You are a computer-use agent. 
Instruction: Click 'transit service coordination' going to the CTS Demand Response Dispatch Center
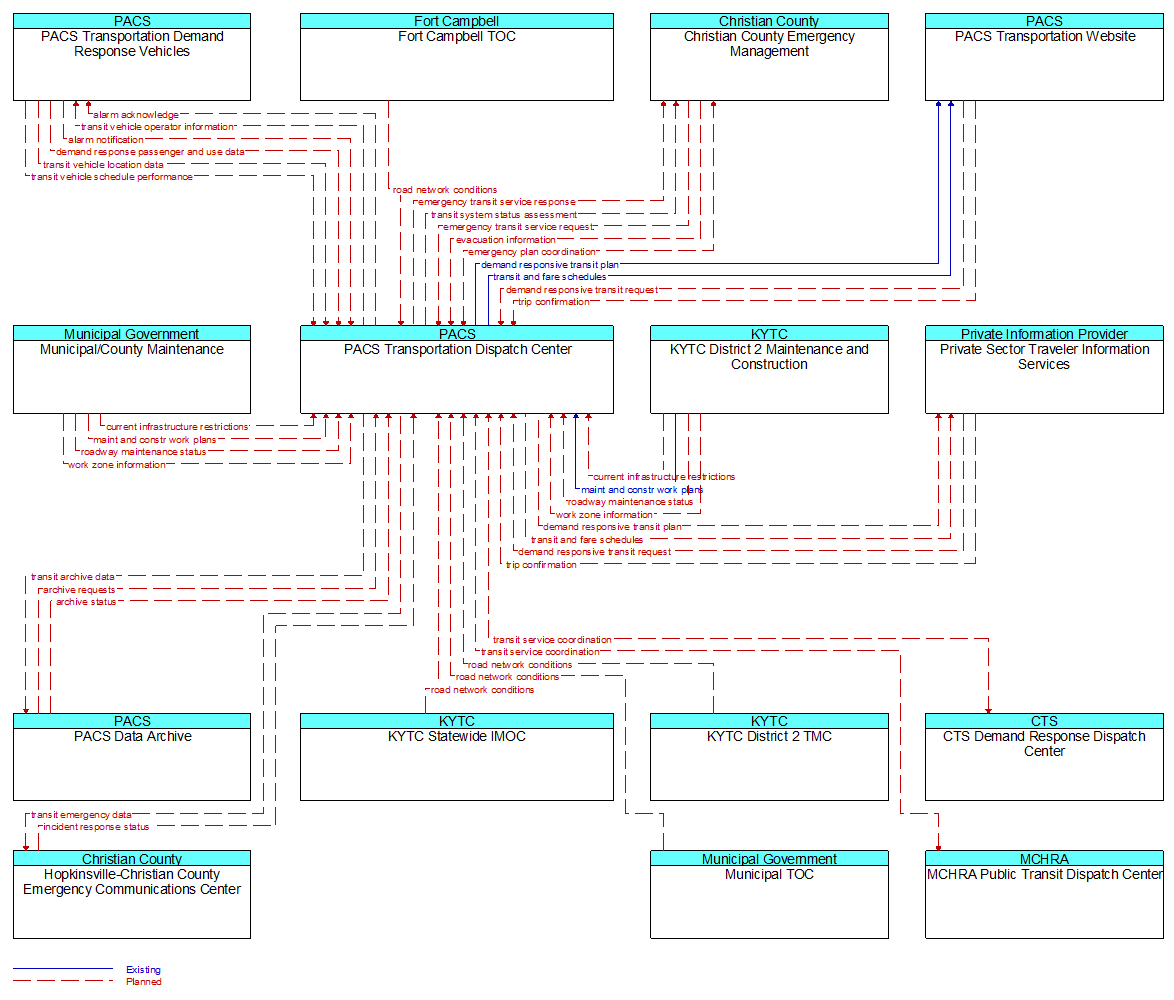pyautogui.click(x=553, y=640)
